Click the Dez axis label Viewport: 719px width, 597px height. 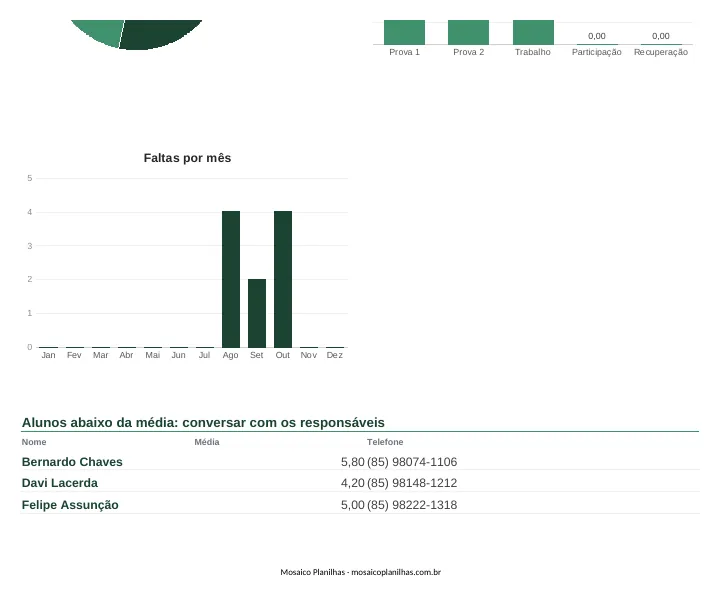[x=335, y=355]
